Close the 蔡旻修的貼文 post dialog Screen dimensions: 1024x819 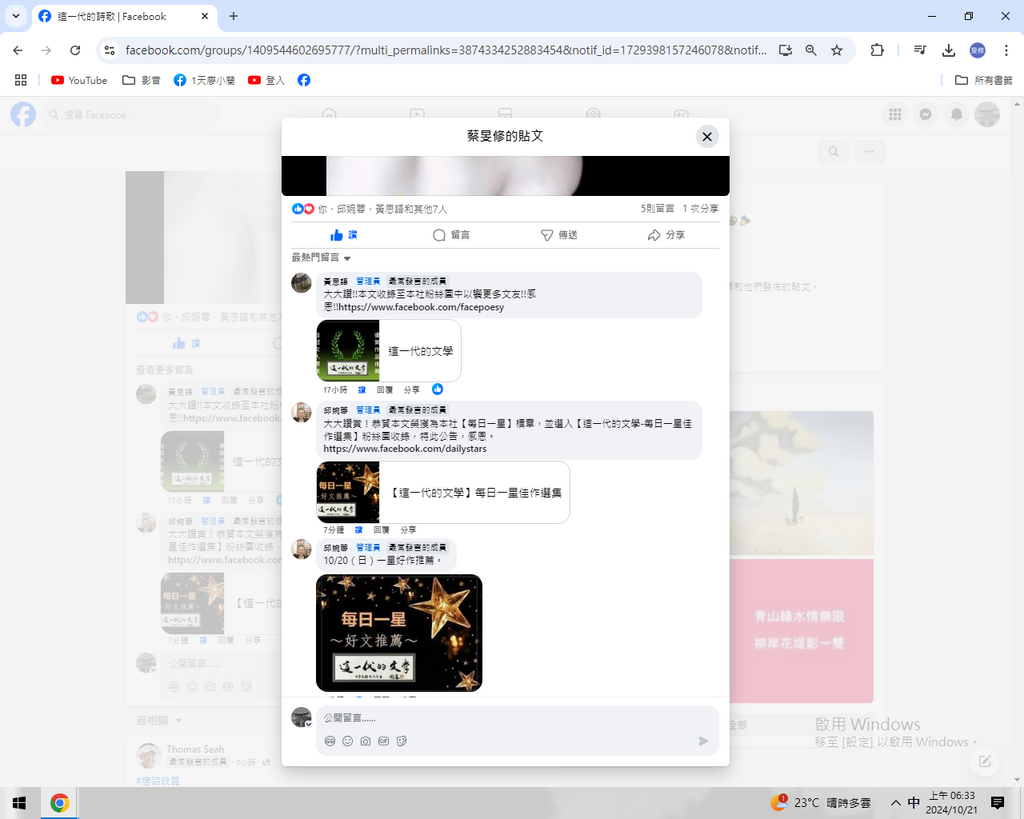[x=707, y=137]
